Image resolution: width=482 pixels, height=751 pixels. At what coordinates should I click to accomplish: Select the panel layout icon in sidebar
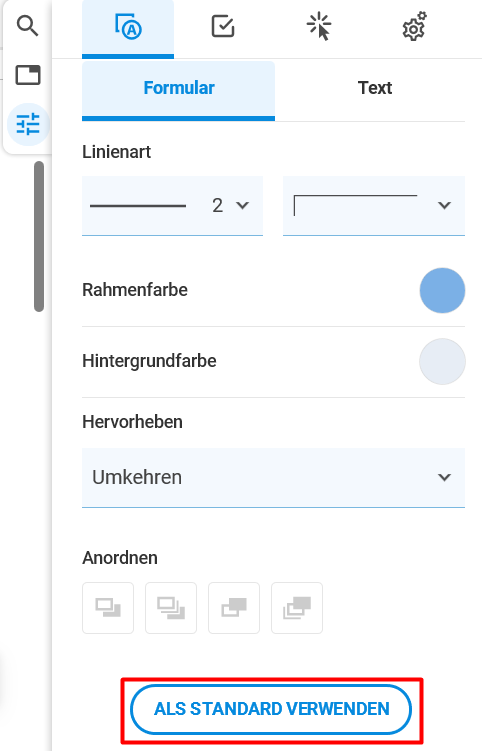[28, 75]
